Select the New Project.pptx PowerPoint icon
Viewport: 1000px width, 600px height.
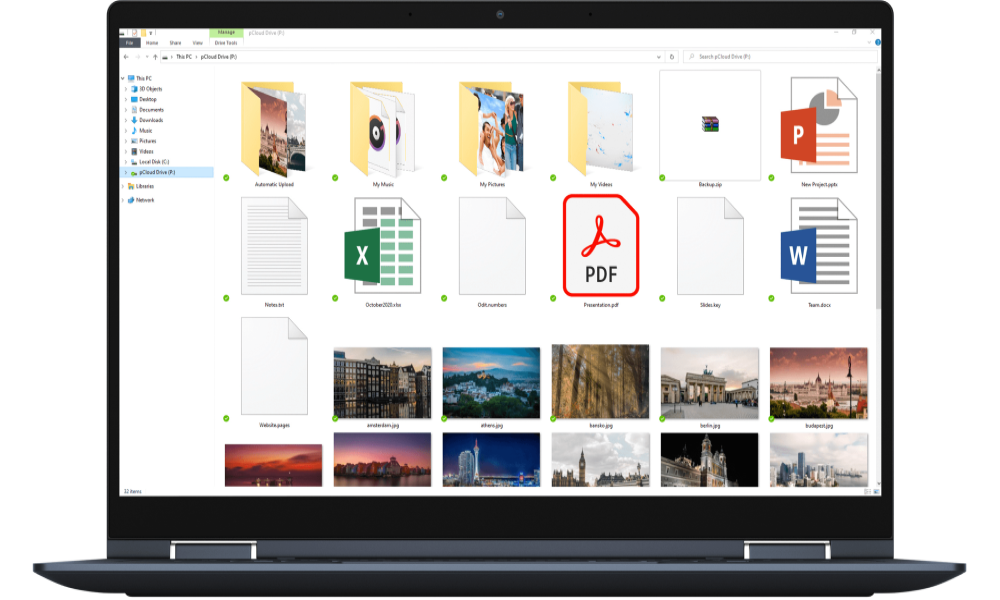pos(819,125)
